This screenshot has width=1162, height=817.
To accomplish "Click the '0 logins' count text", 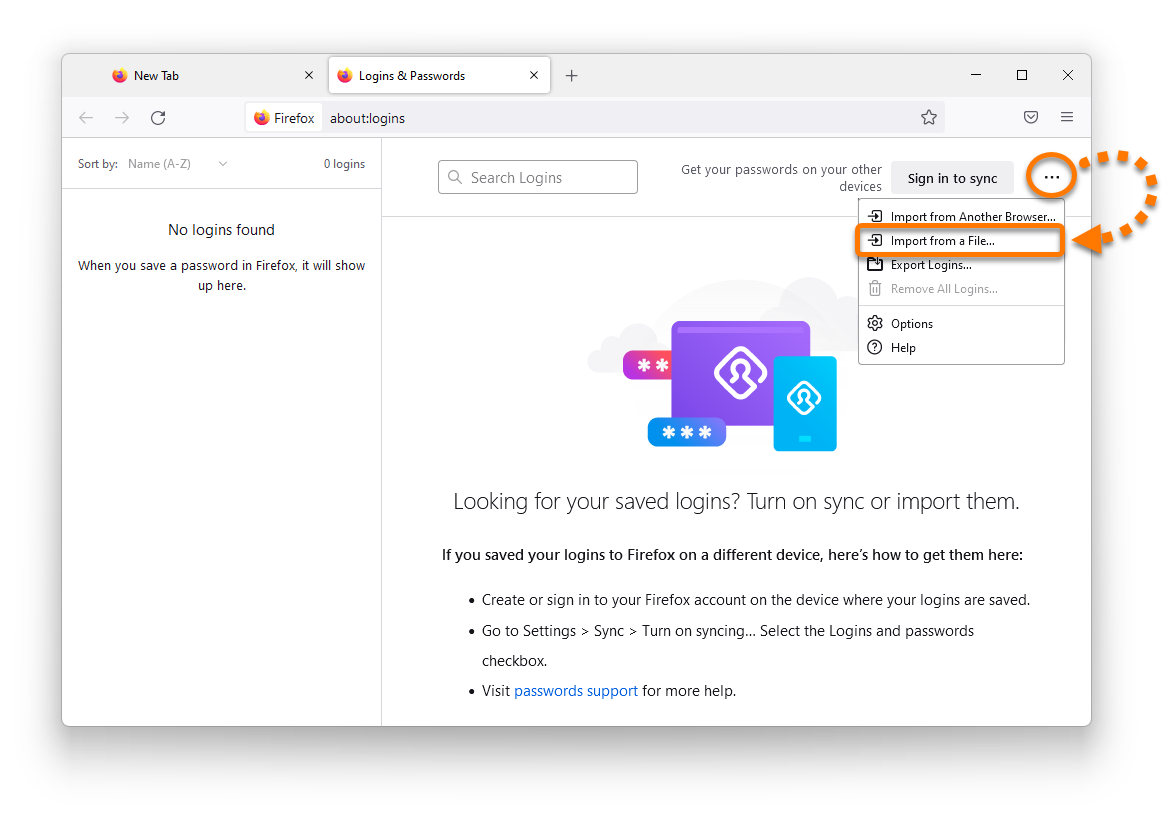I will (344, 164).
